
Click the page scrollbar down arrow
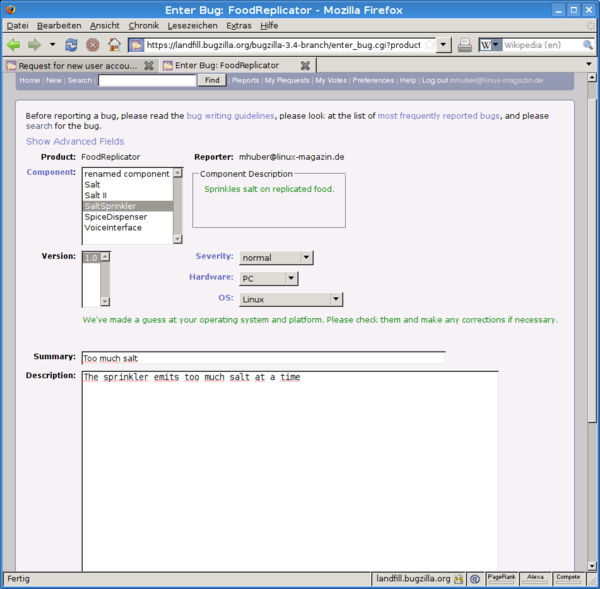coord(592,566)
